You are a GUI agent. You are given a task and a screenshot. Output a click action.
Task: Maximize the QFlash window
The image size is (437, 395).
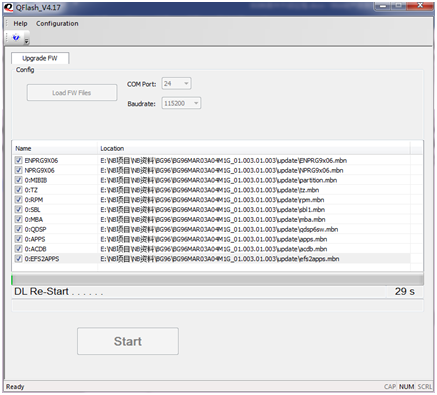coord(399,6)
